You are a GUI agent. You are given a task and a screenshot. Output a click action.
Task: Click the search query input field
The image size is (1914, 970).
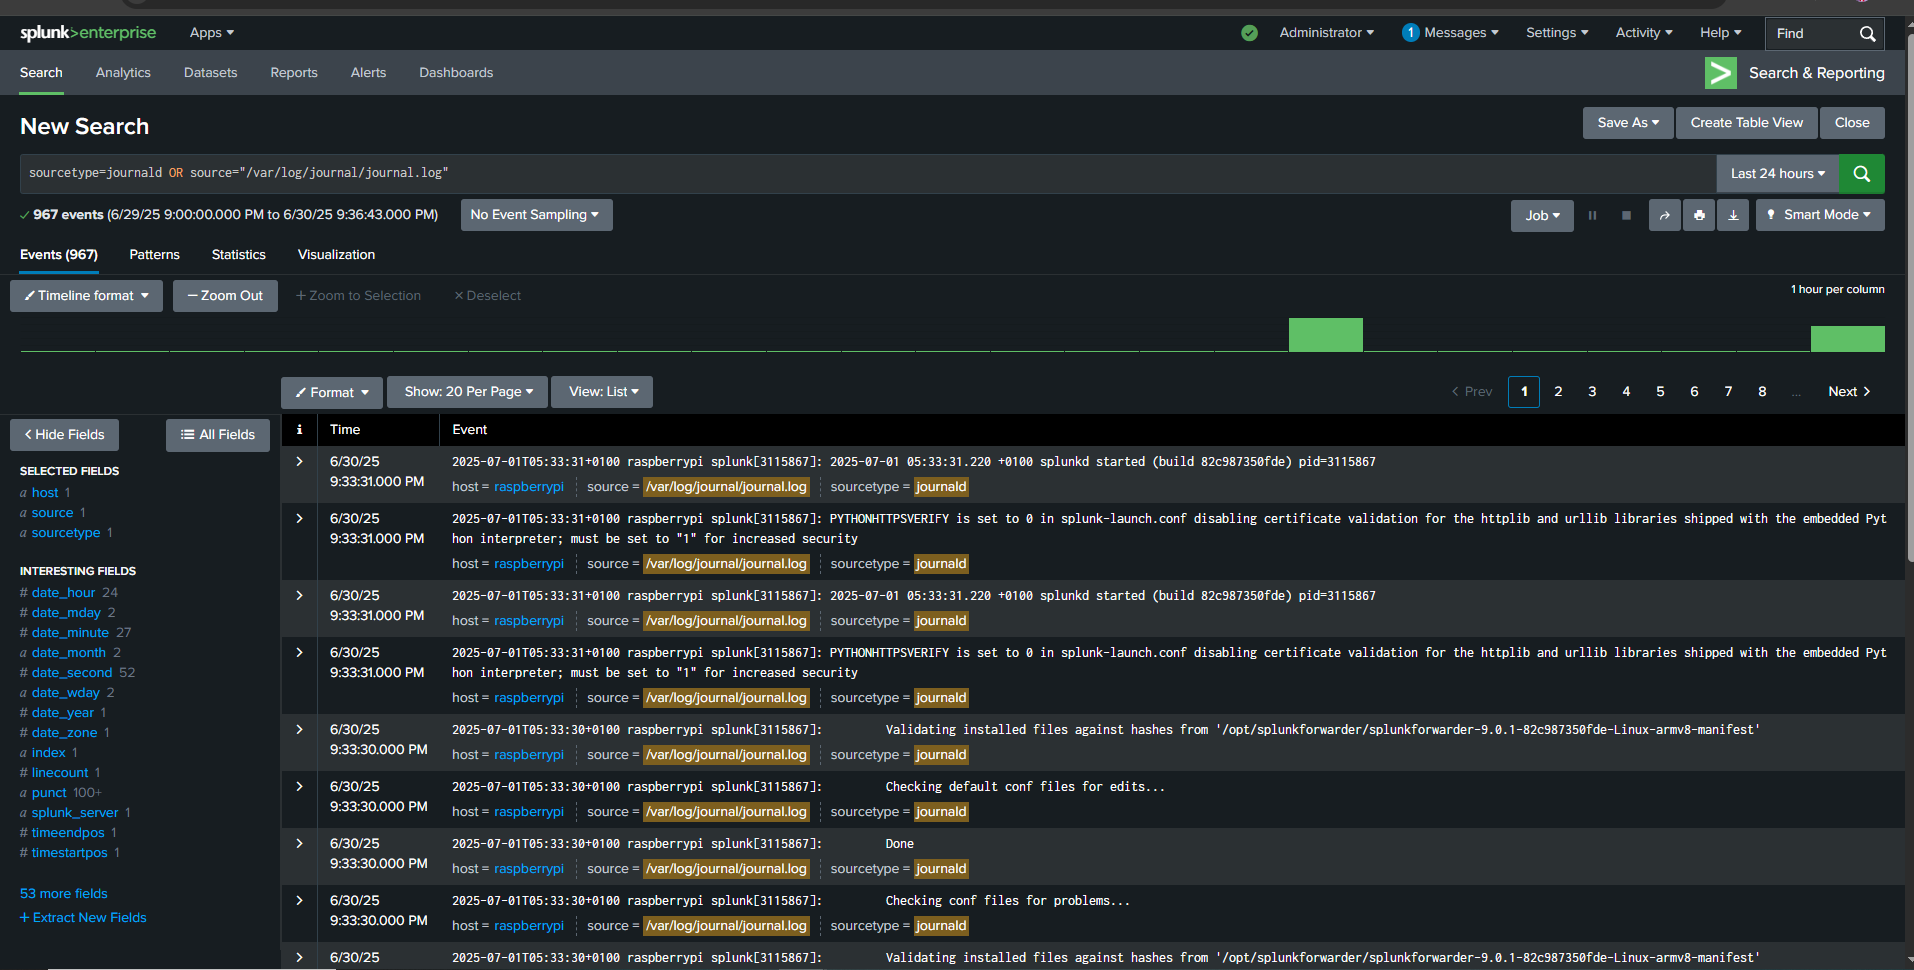[x=868, y=174]
